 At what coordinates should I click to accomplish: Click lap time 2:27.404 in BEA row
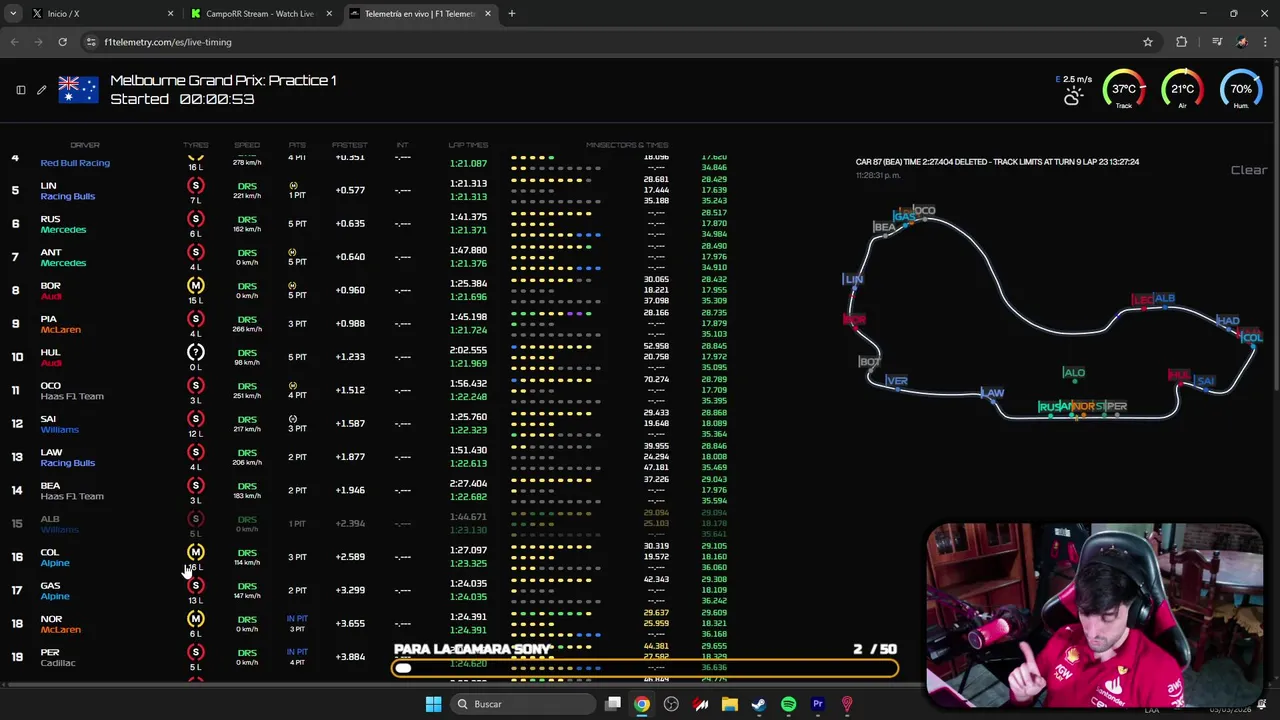coord(468,484)
